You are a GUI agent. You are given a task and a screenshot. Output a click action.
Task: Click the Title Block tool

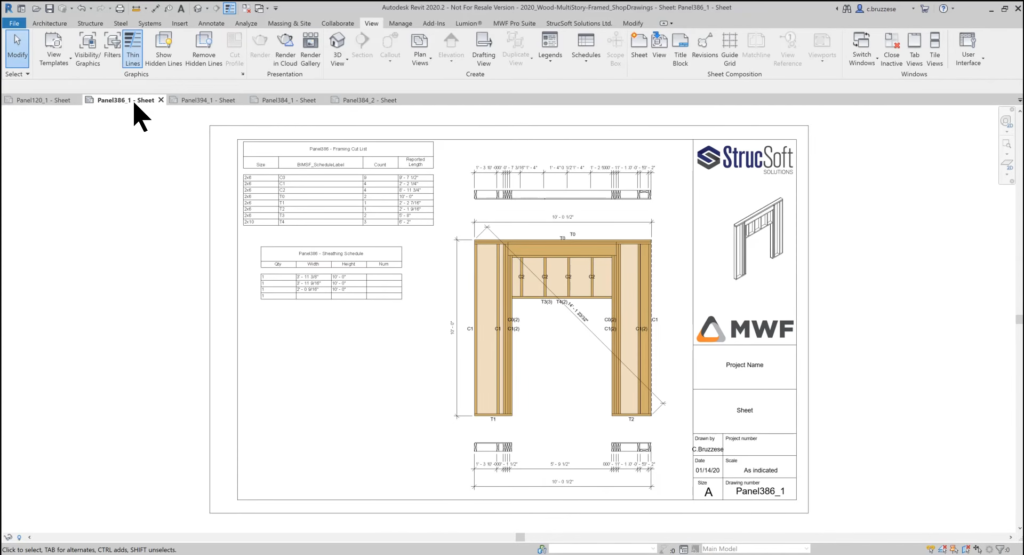click(x=680, y=49)
